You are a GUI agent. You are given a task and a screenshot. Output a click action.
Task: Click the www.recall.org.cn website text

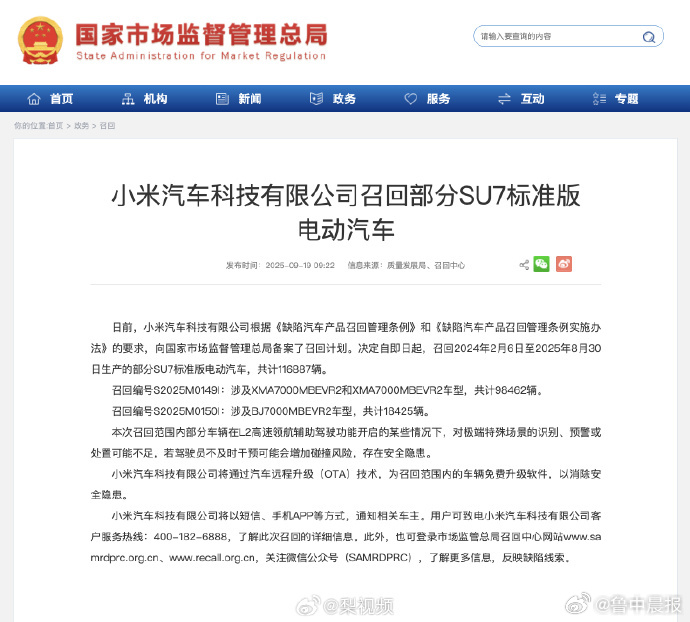(x=212, y=558)
